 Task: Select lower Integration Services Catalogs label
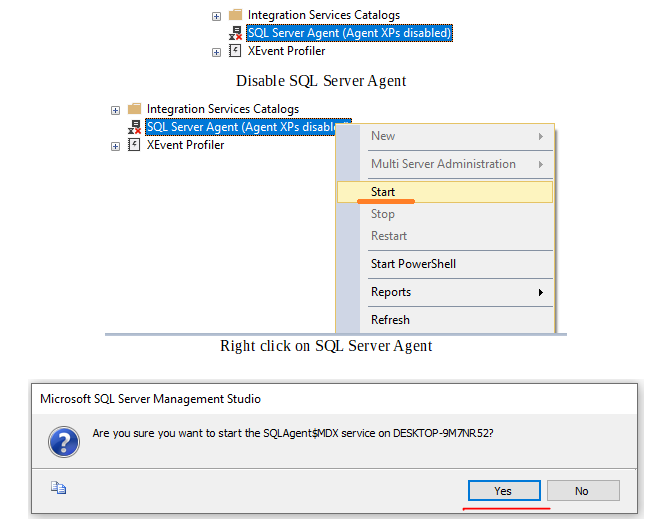pyautogui.click(x=223, y=109)
